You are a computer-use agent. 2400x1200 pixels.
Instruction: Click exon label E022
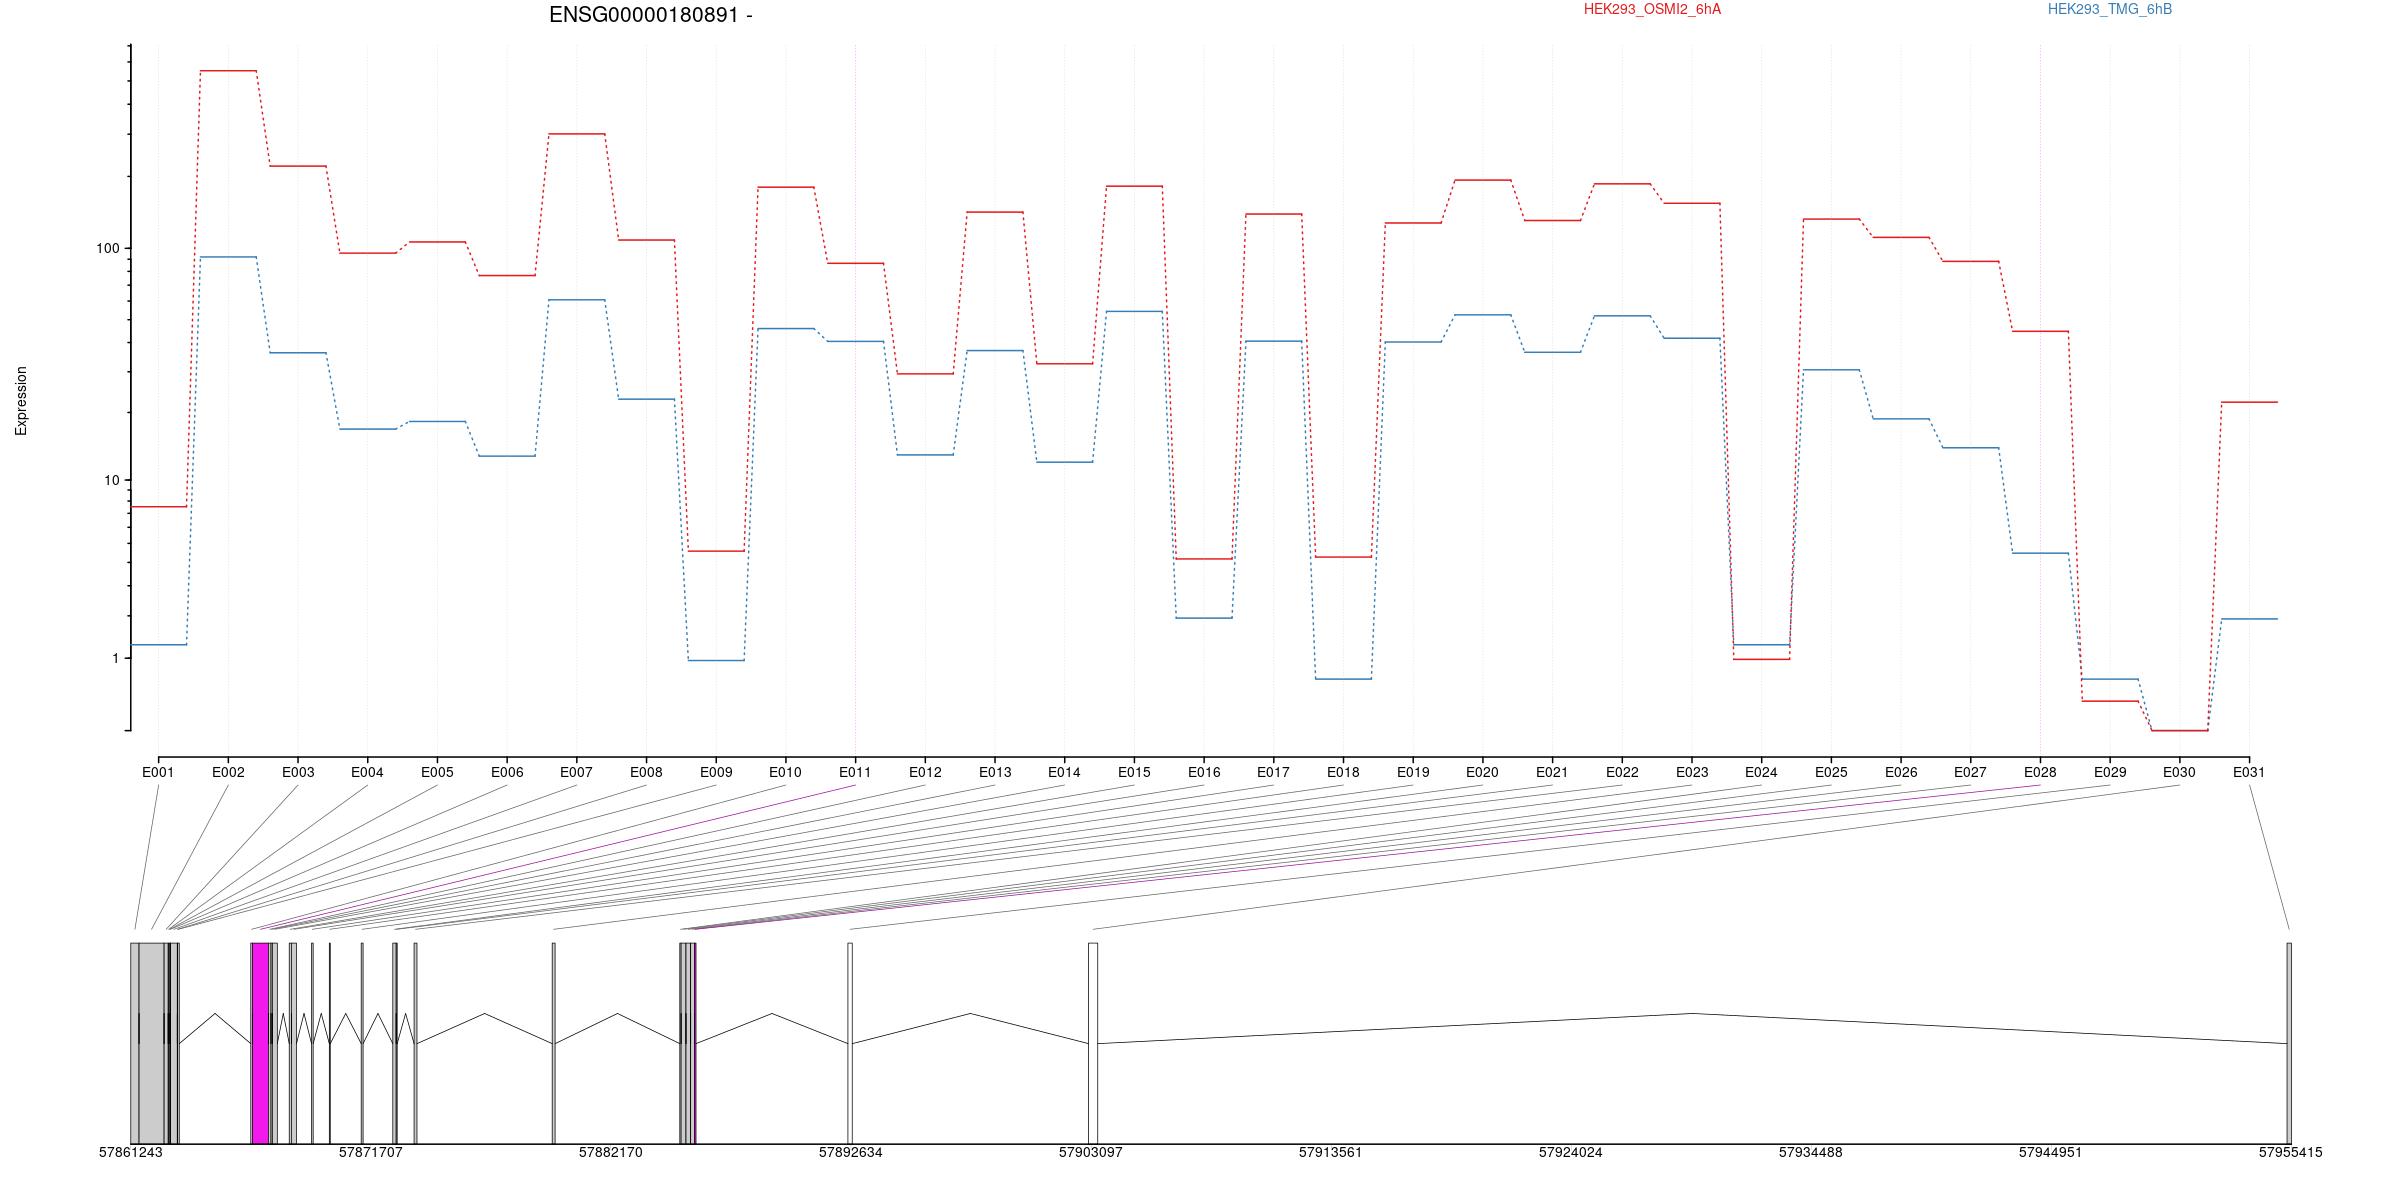[1622, 772]
